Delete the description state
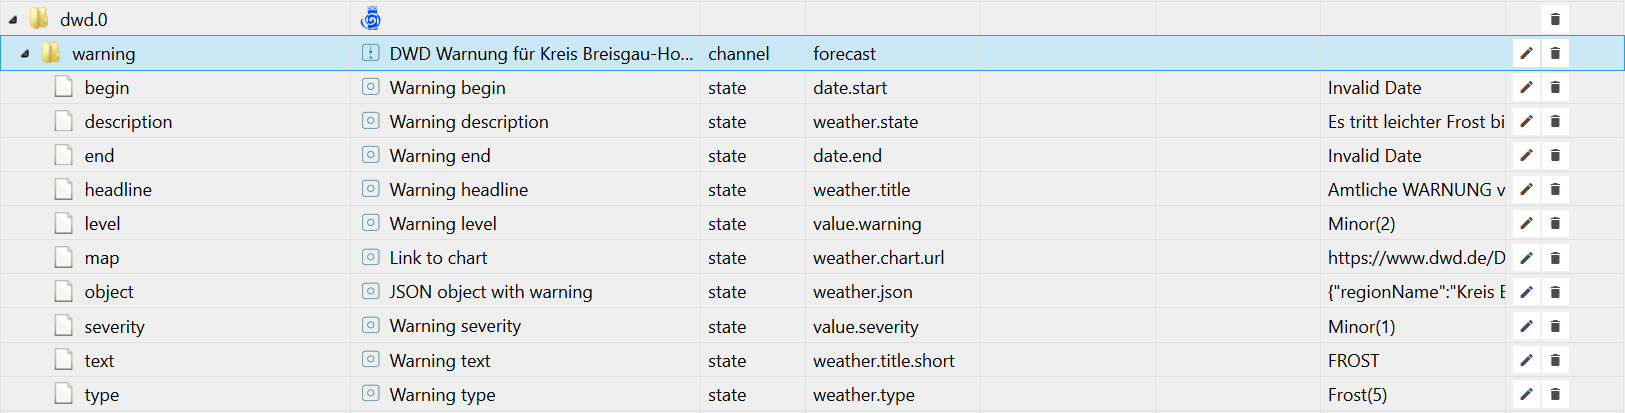 [x=1555, y=121]
